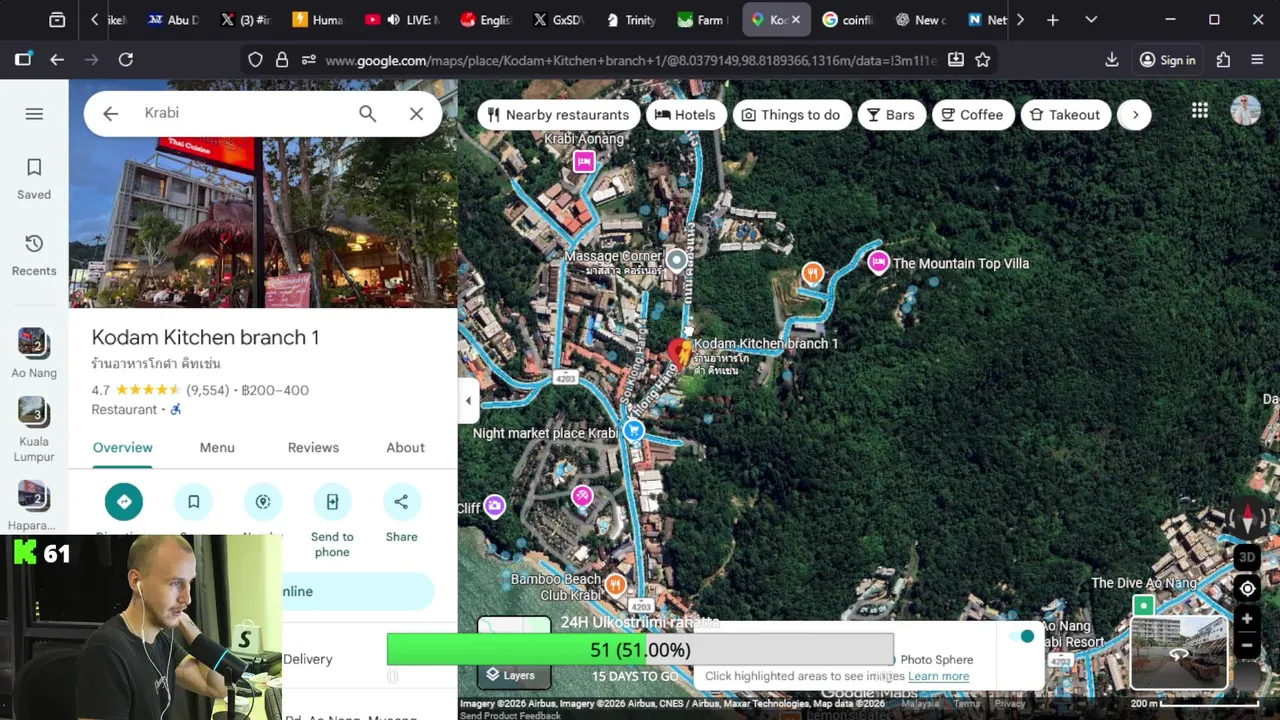Select the Coffee chip
The width and height of the screenshot is (1280, 720).
[973, 115]
